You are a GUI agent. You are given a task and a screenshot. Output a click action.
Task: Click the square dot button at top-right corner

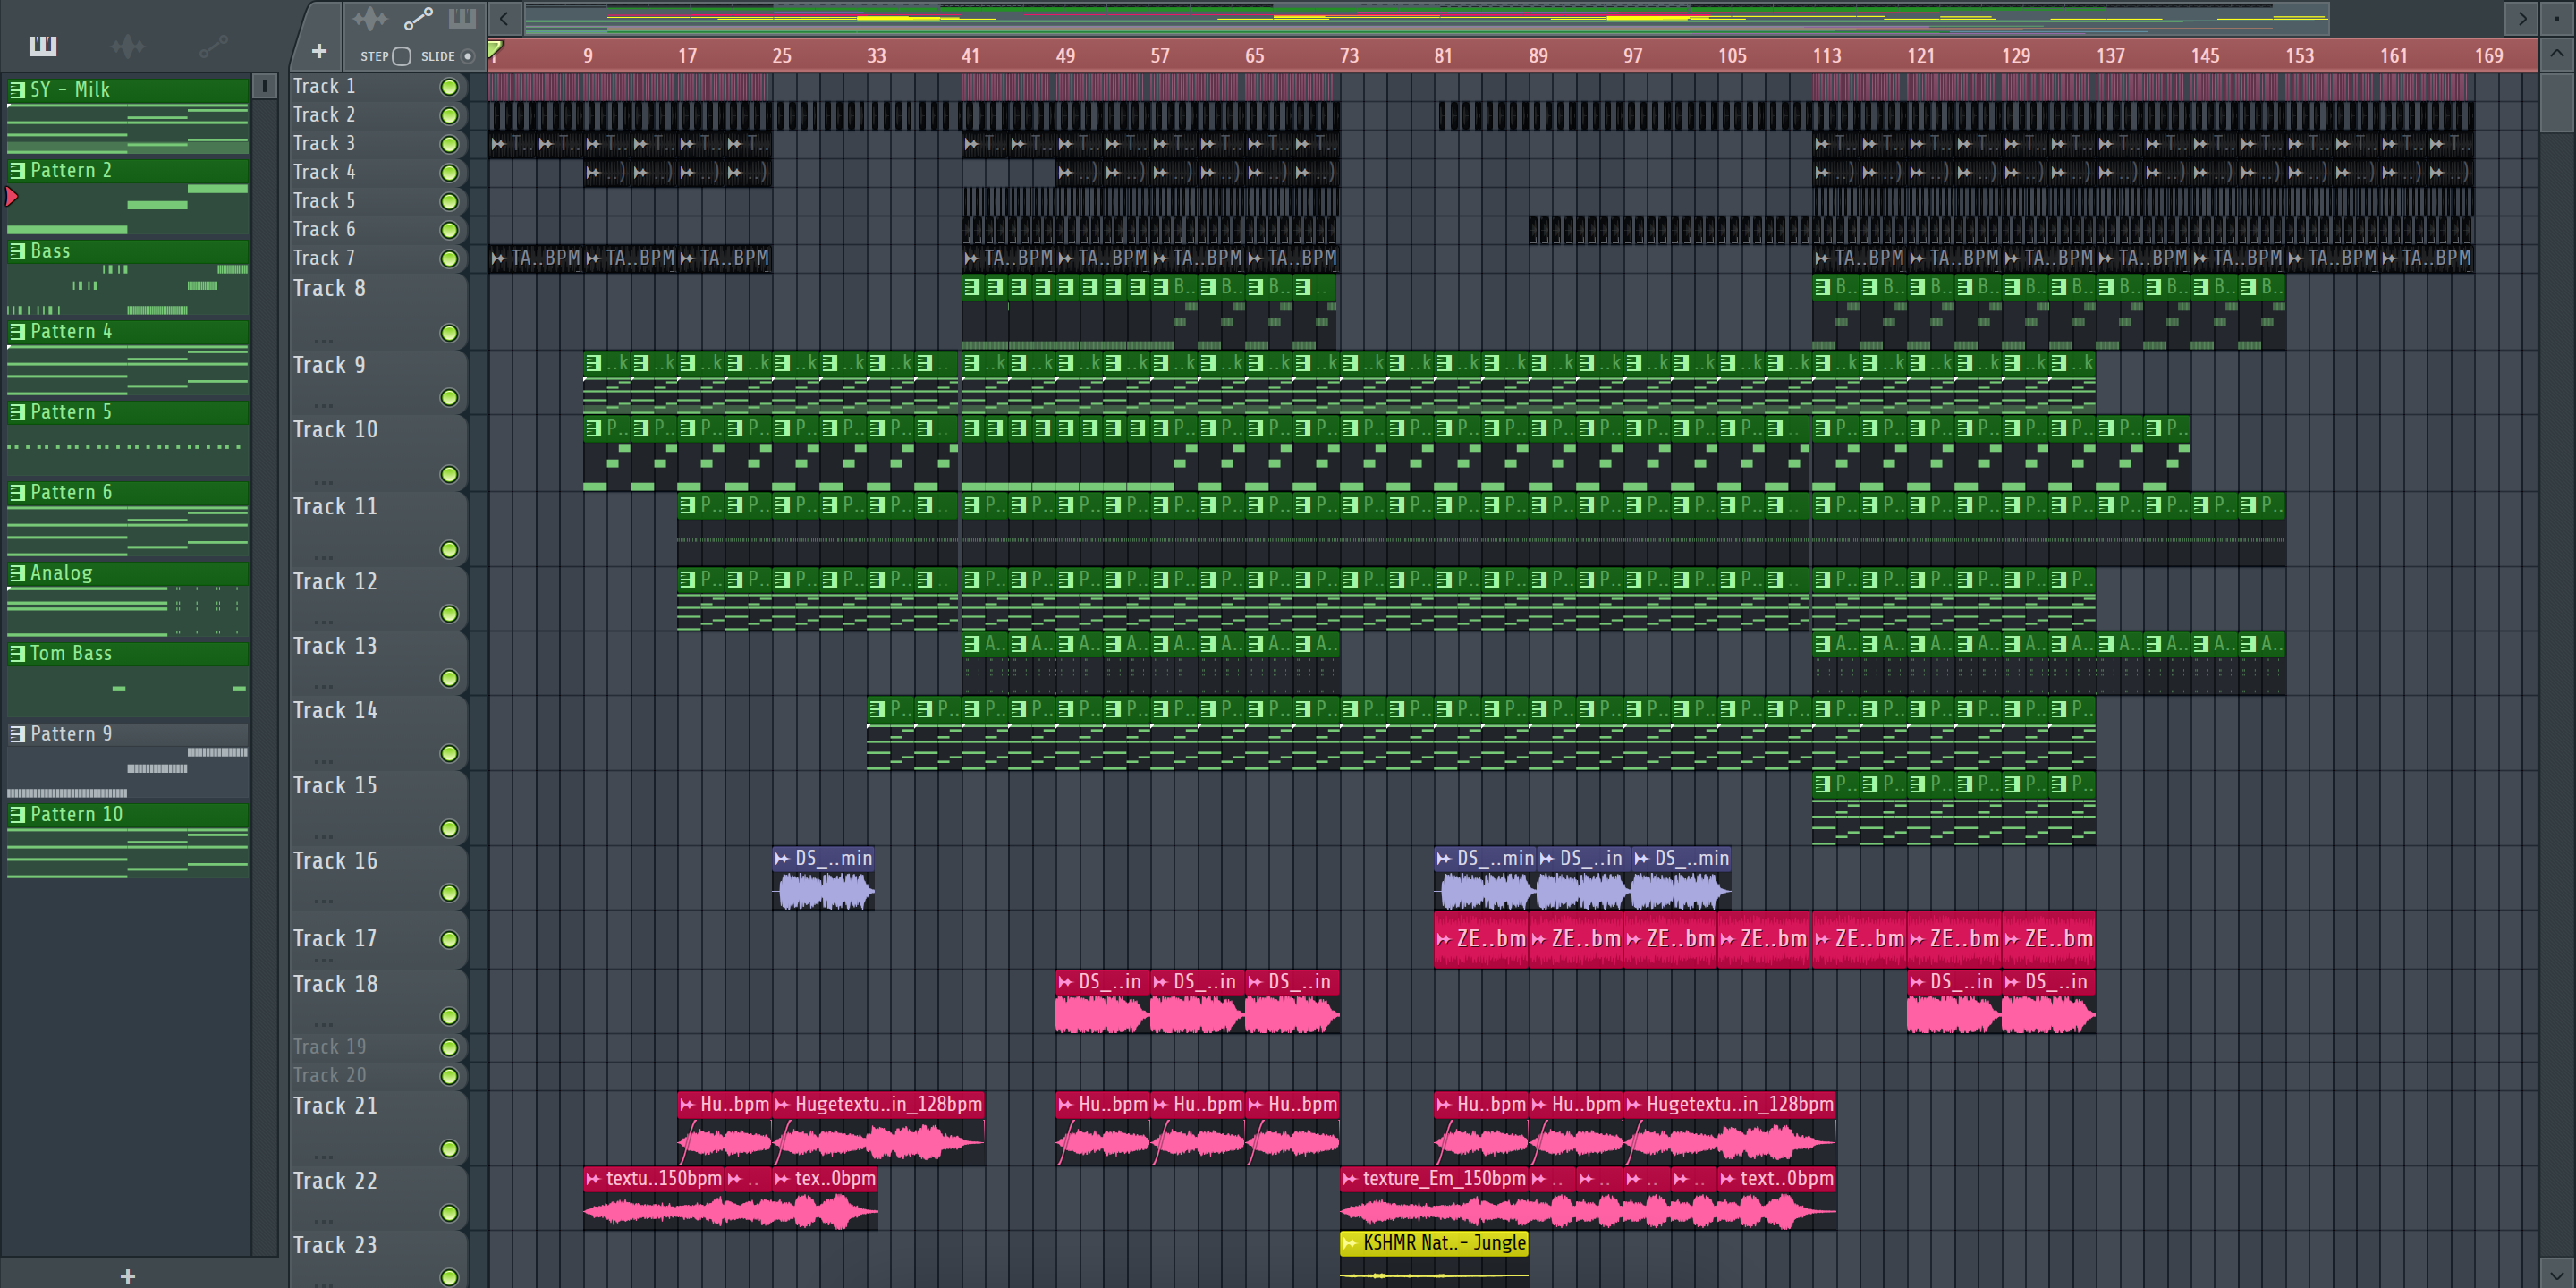click(x=2557, y=18)
